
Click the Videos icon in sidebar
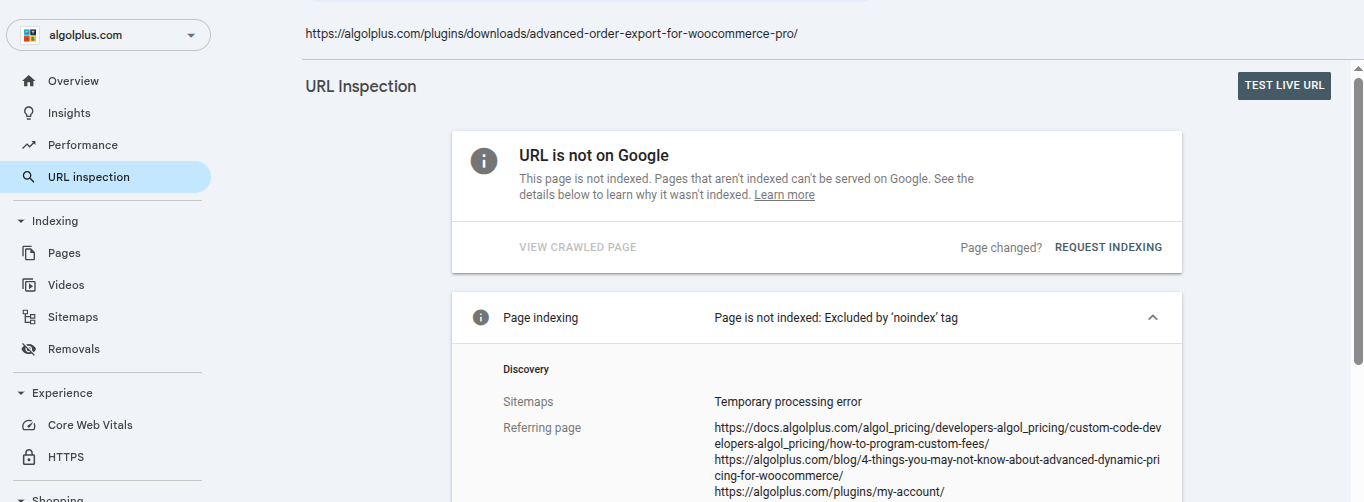point(29,285)
